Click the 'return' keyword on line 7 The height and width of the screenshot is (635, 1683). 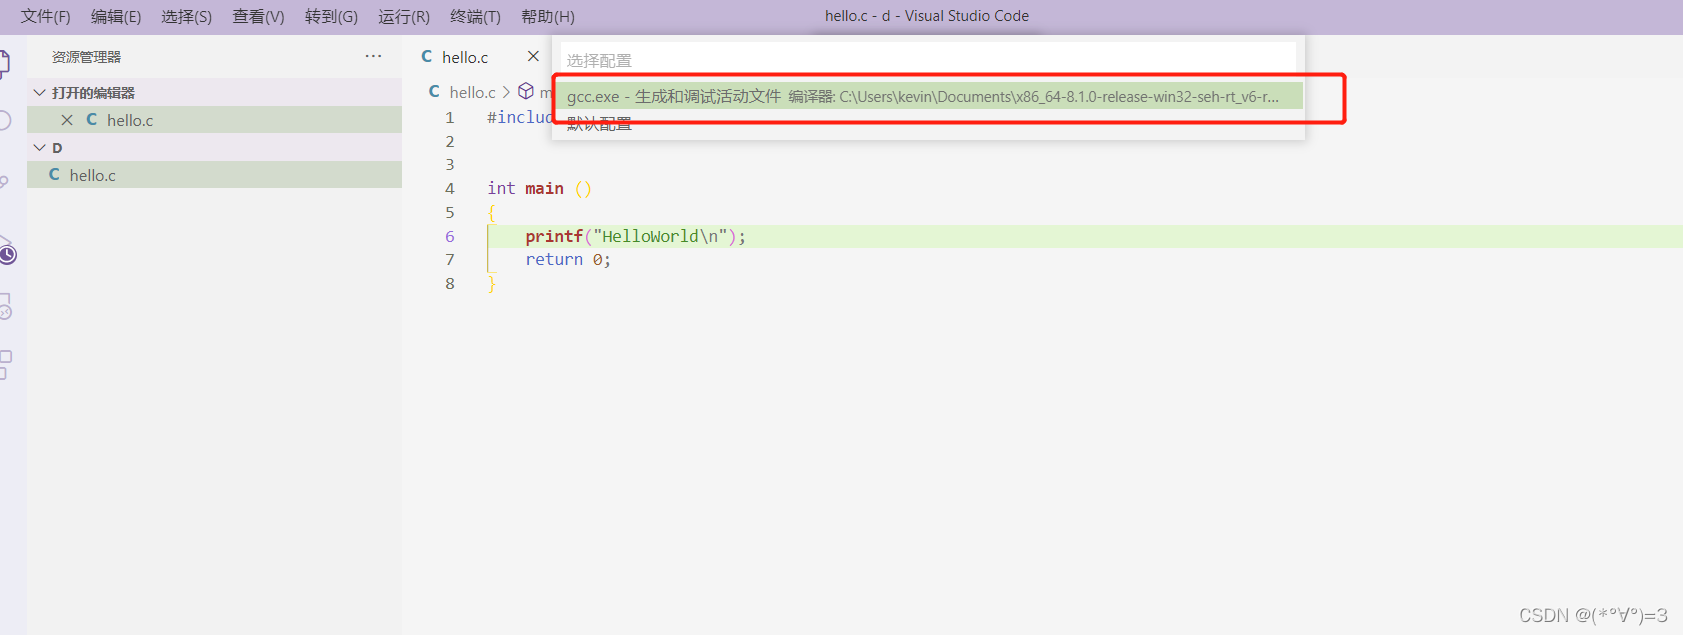tap(554, 259)
